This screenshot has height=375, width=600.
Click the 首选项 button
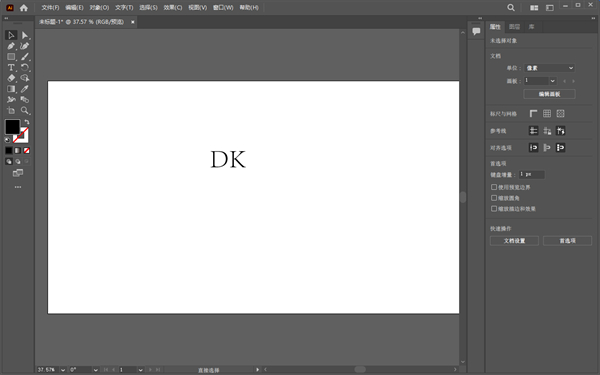pos(567,241)
